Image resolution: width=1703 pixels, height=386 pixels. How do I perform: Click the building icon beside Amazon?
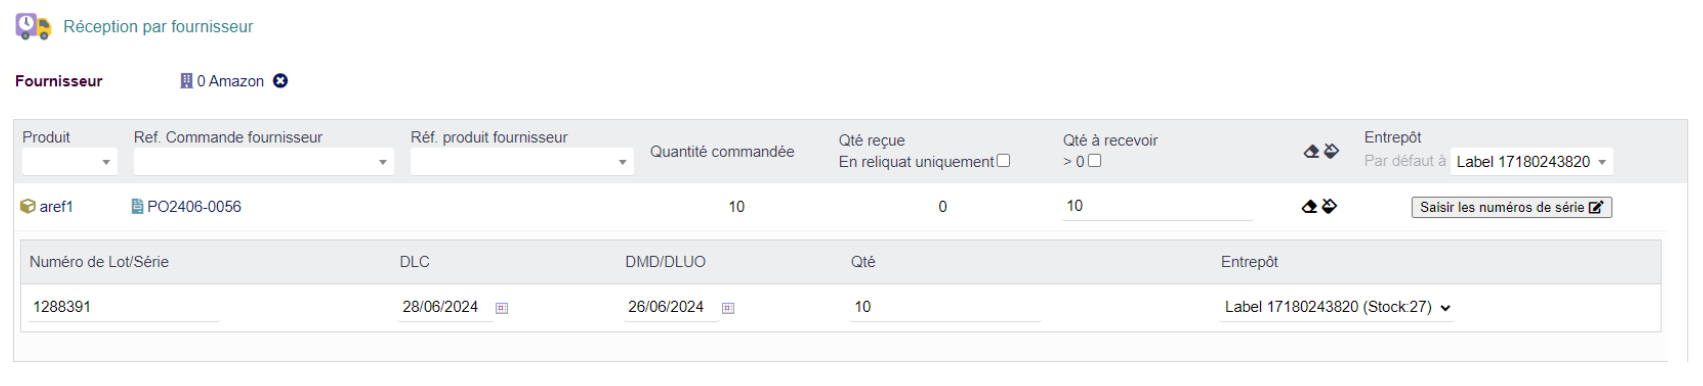[x=186, y=81]
